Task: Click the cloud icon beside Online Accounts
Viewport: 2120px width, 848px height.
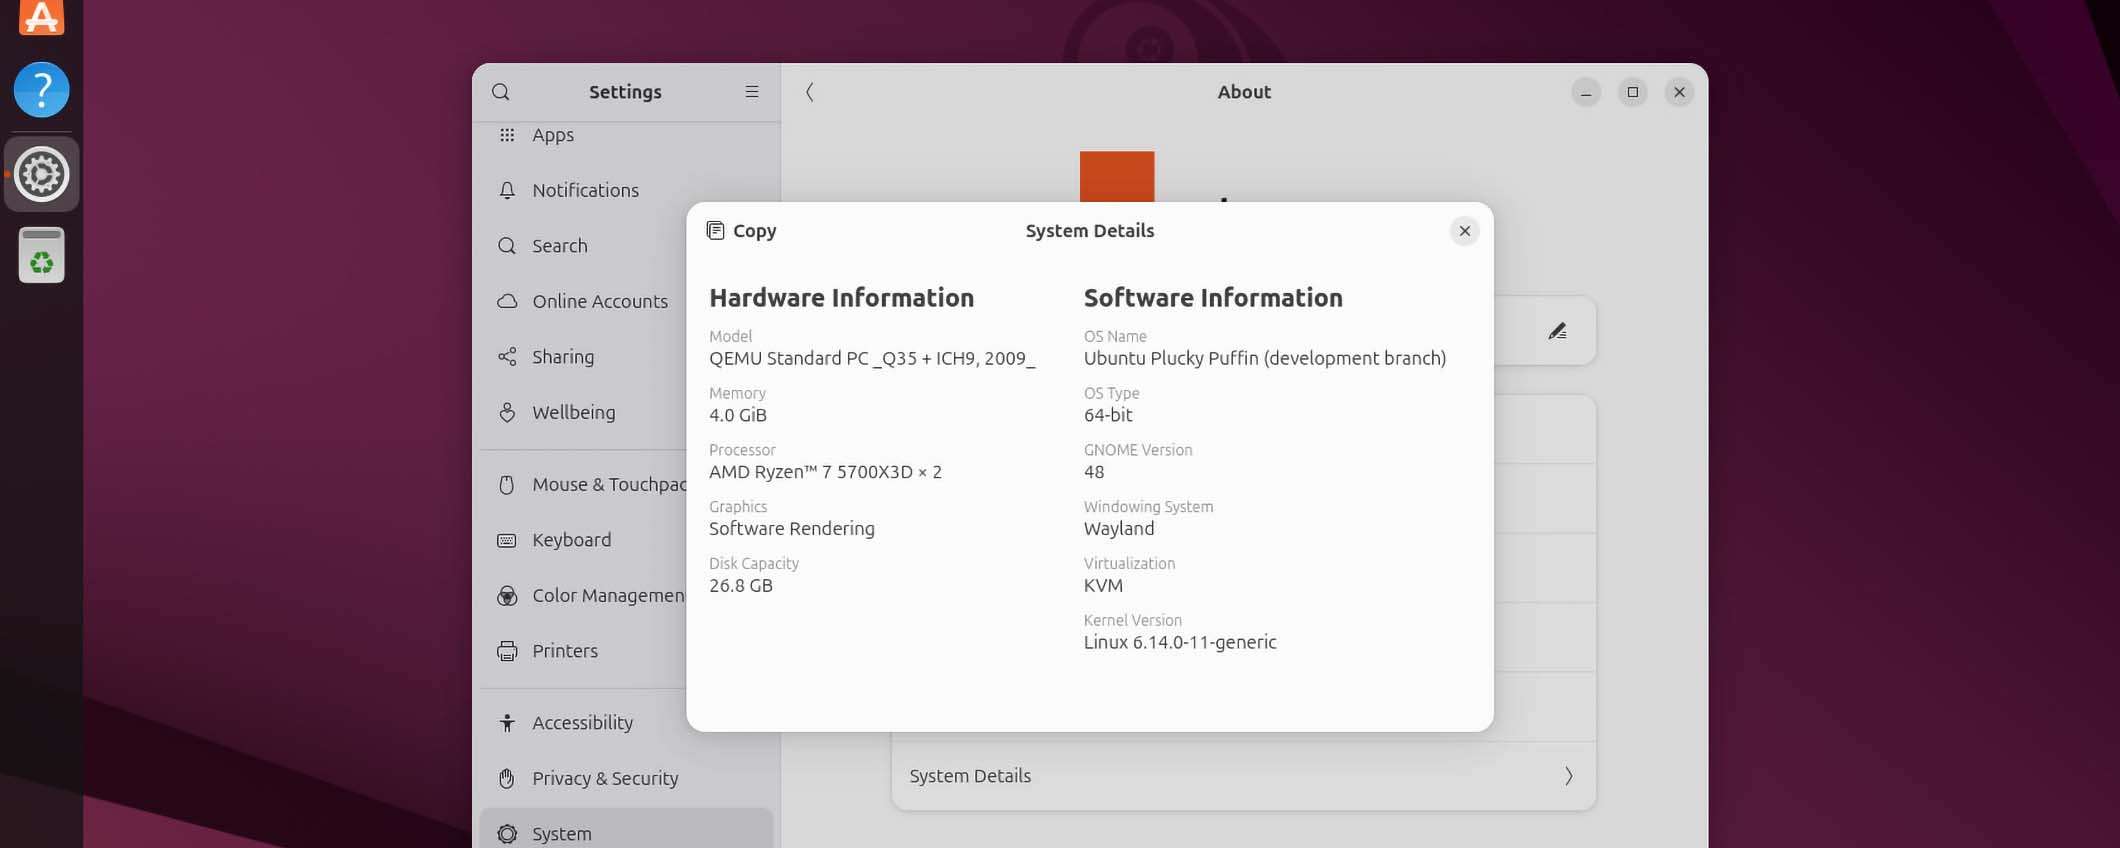Action: [507, 301]
